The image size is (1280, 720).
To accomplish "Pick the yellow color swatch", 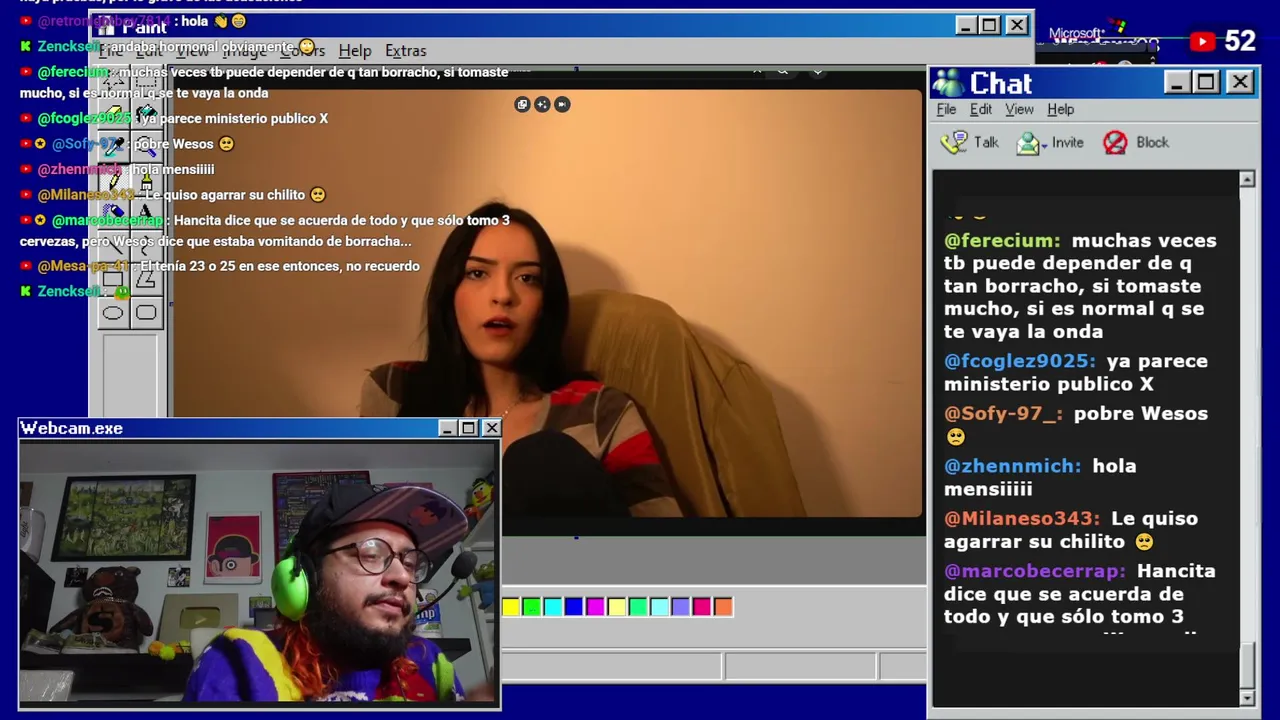I will (511, 606).
